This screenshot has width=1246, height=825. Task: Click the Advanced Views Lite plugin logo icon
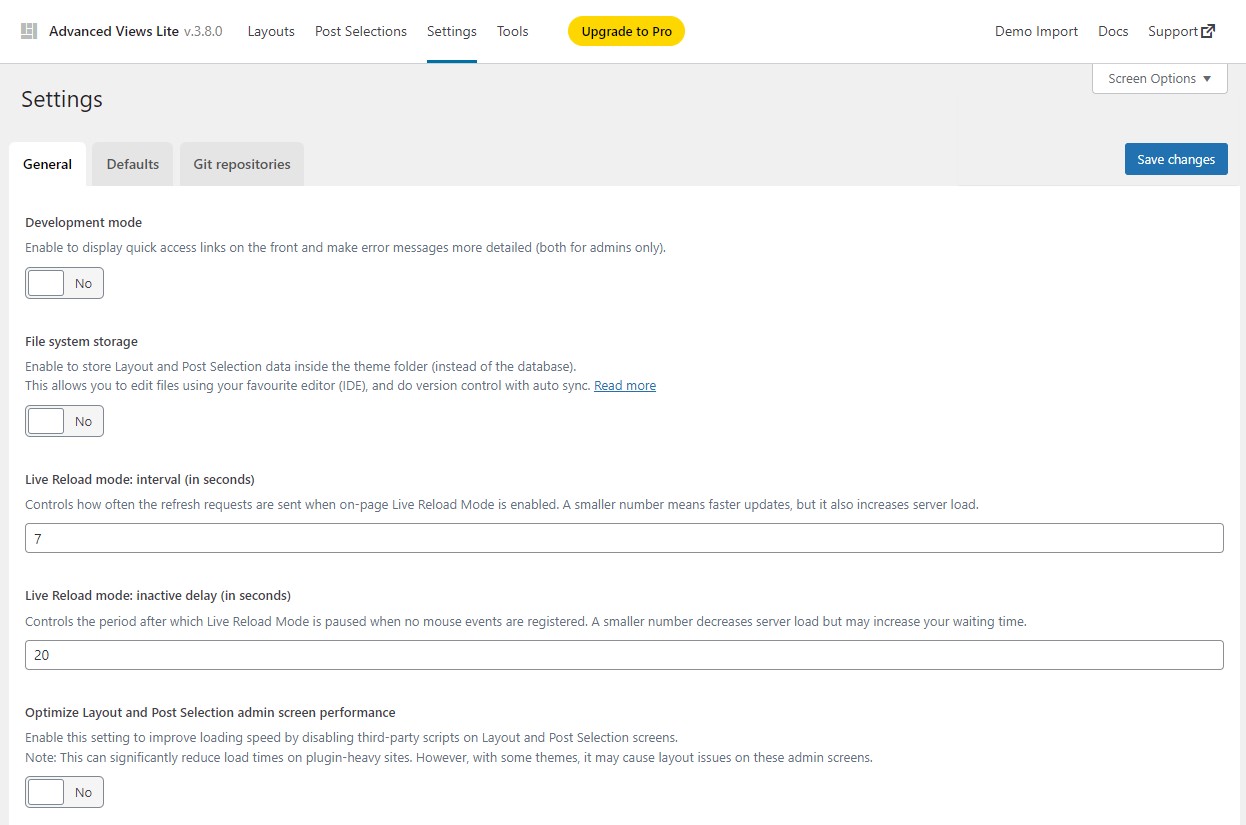[29, 30]
